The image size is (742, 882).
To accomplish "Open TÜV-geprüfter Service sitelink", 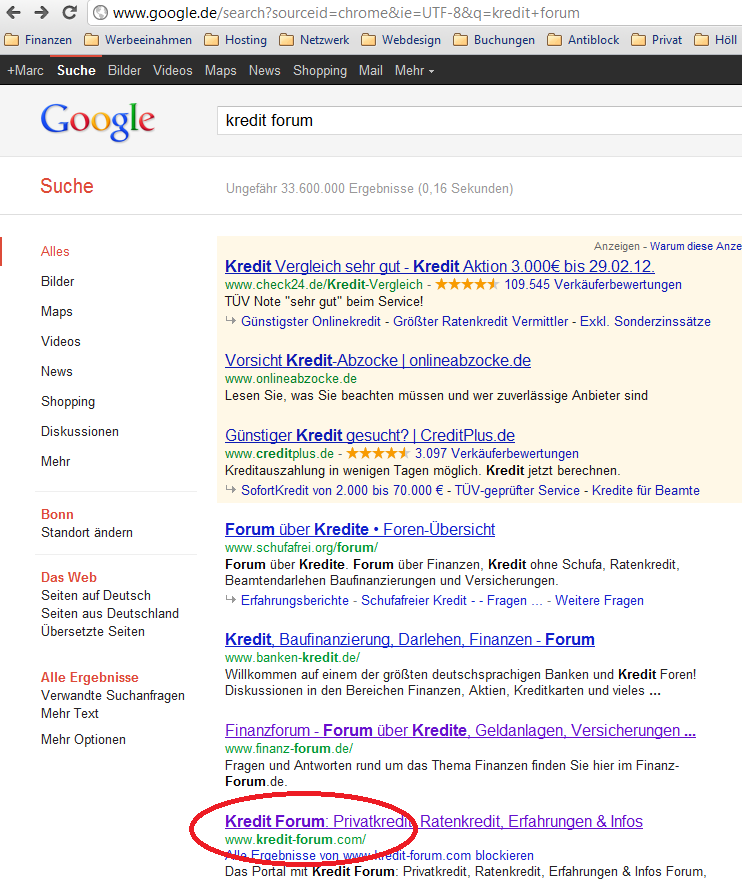I will pyautogui.click(x=517, y=490).
